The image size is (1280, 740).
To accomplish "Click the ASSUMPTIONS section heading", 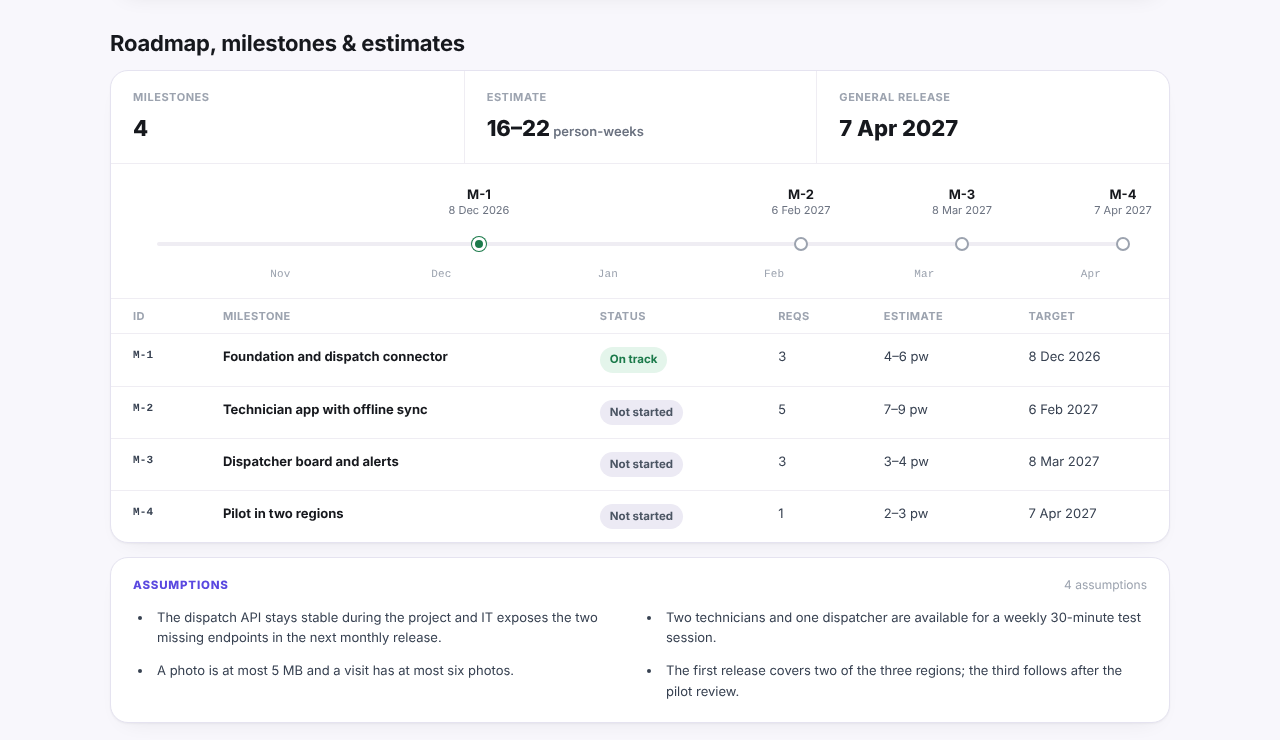I will [181, 585].
